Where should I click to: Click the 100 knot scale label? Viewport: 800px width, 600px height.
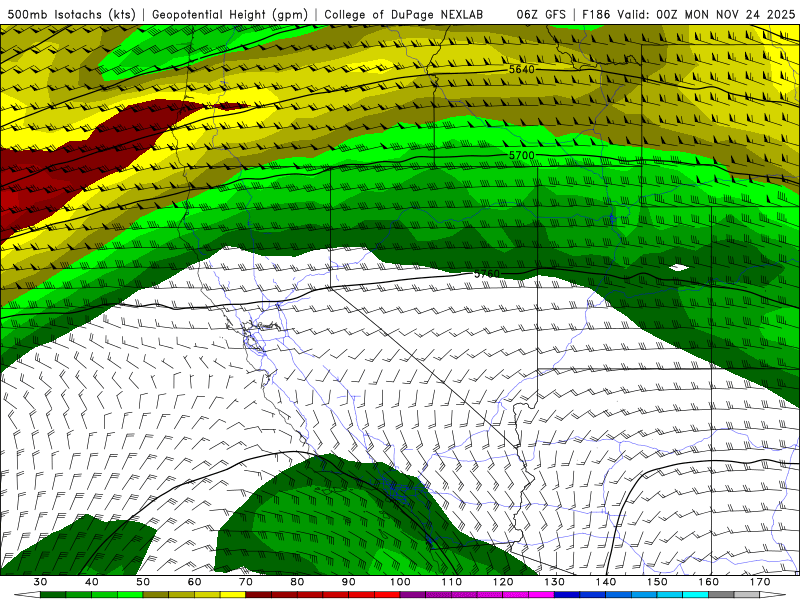pos(401,582)
